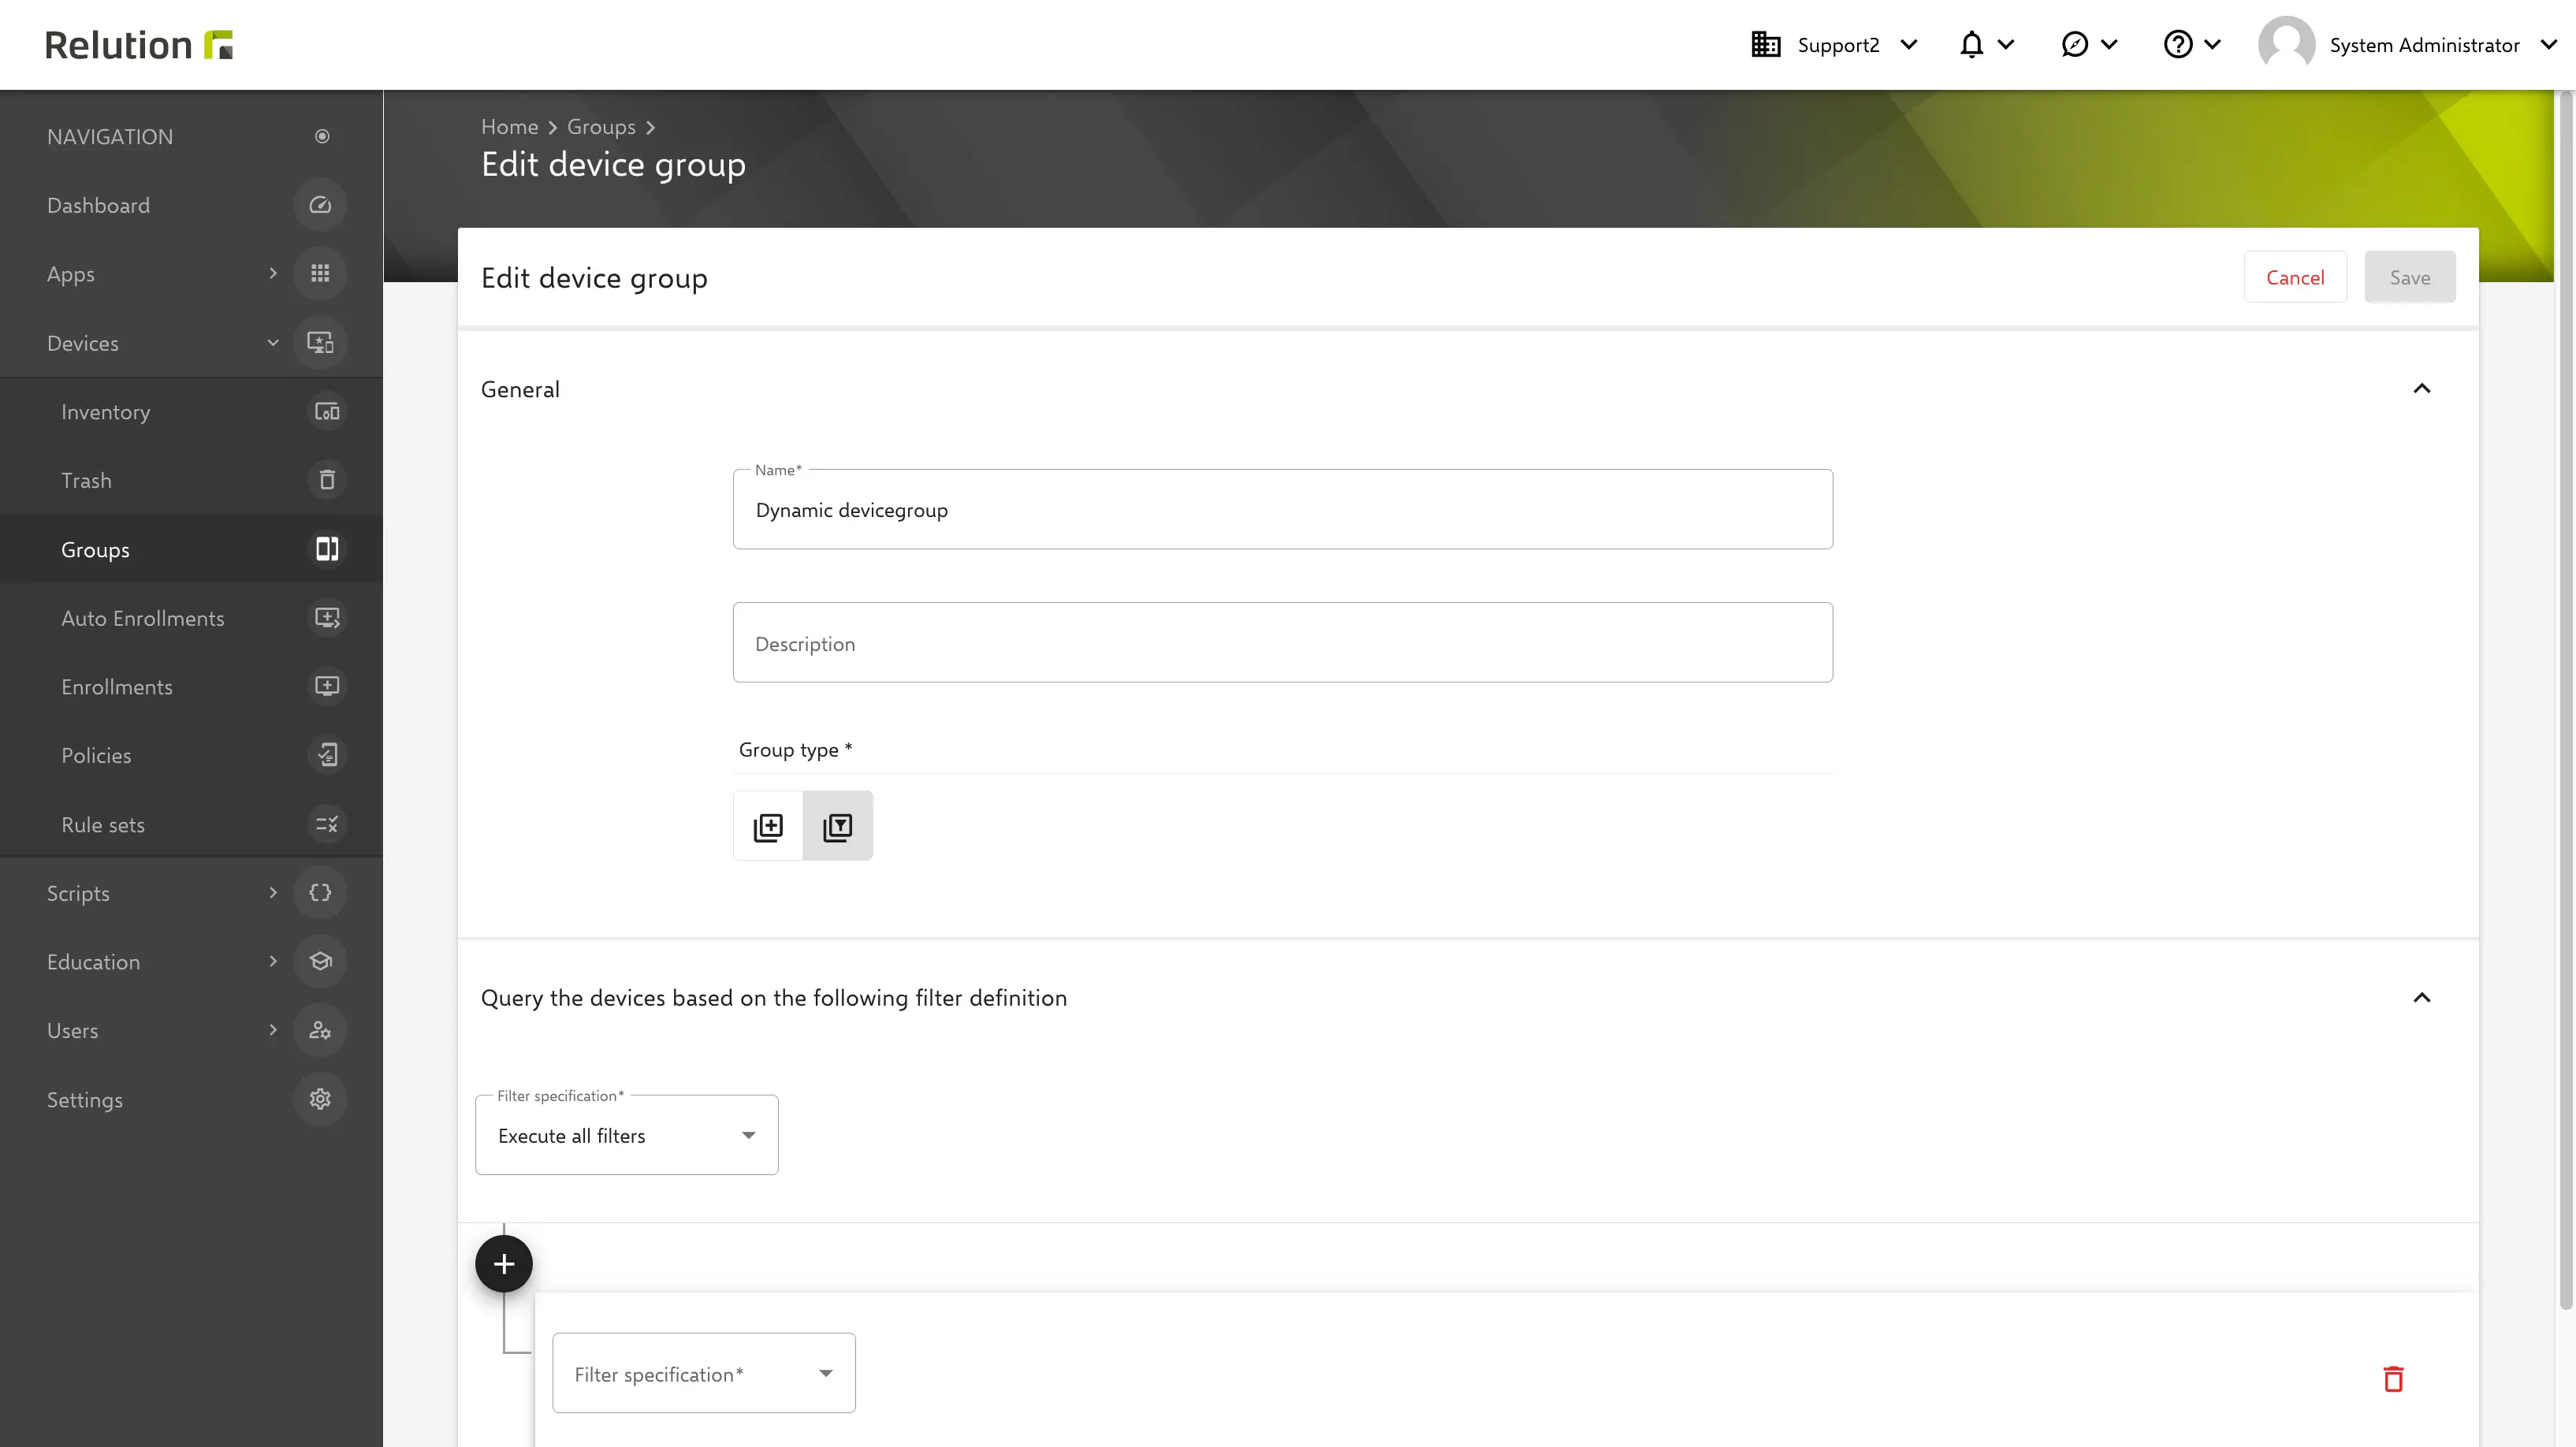Open the Filter specification dropdown showing Execute all filters
Image resolution: width=2576 pixels, height=1447 pixels.
click(x=627, y=1135)
